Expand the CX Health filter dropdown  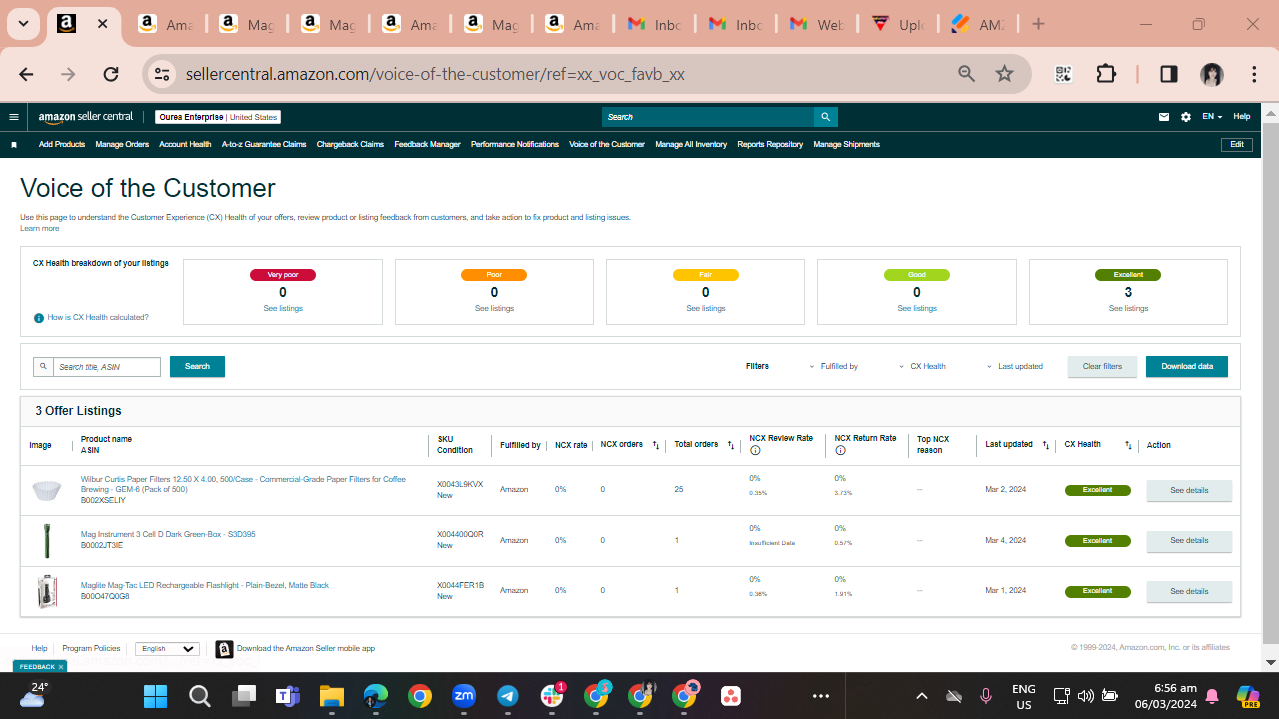(x=922, y=367)
